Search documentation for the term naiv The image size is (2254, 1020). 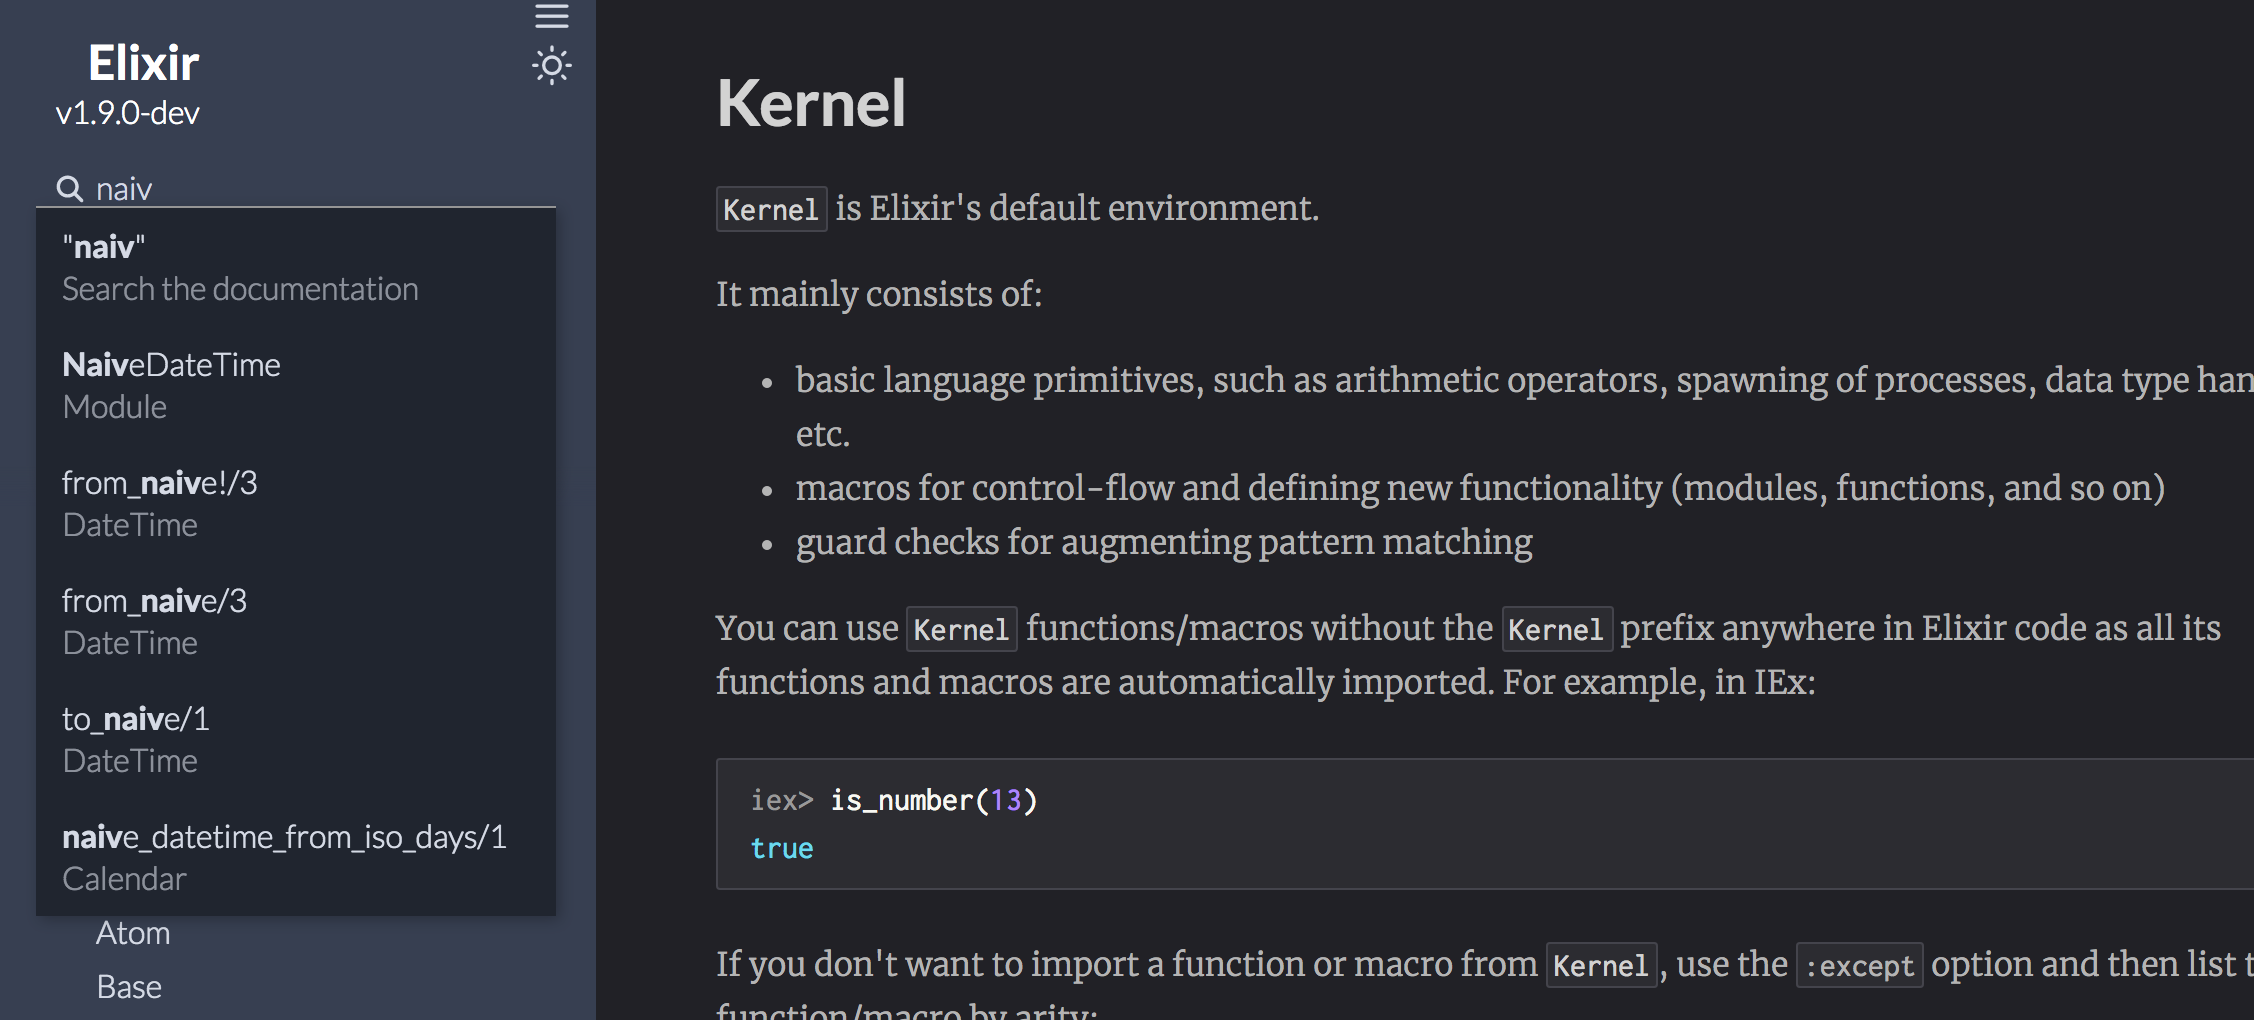[x=240, y=267]
